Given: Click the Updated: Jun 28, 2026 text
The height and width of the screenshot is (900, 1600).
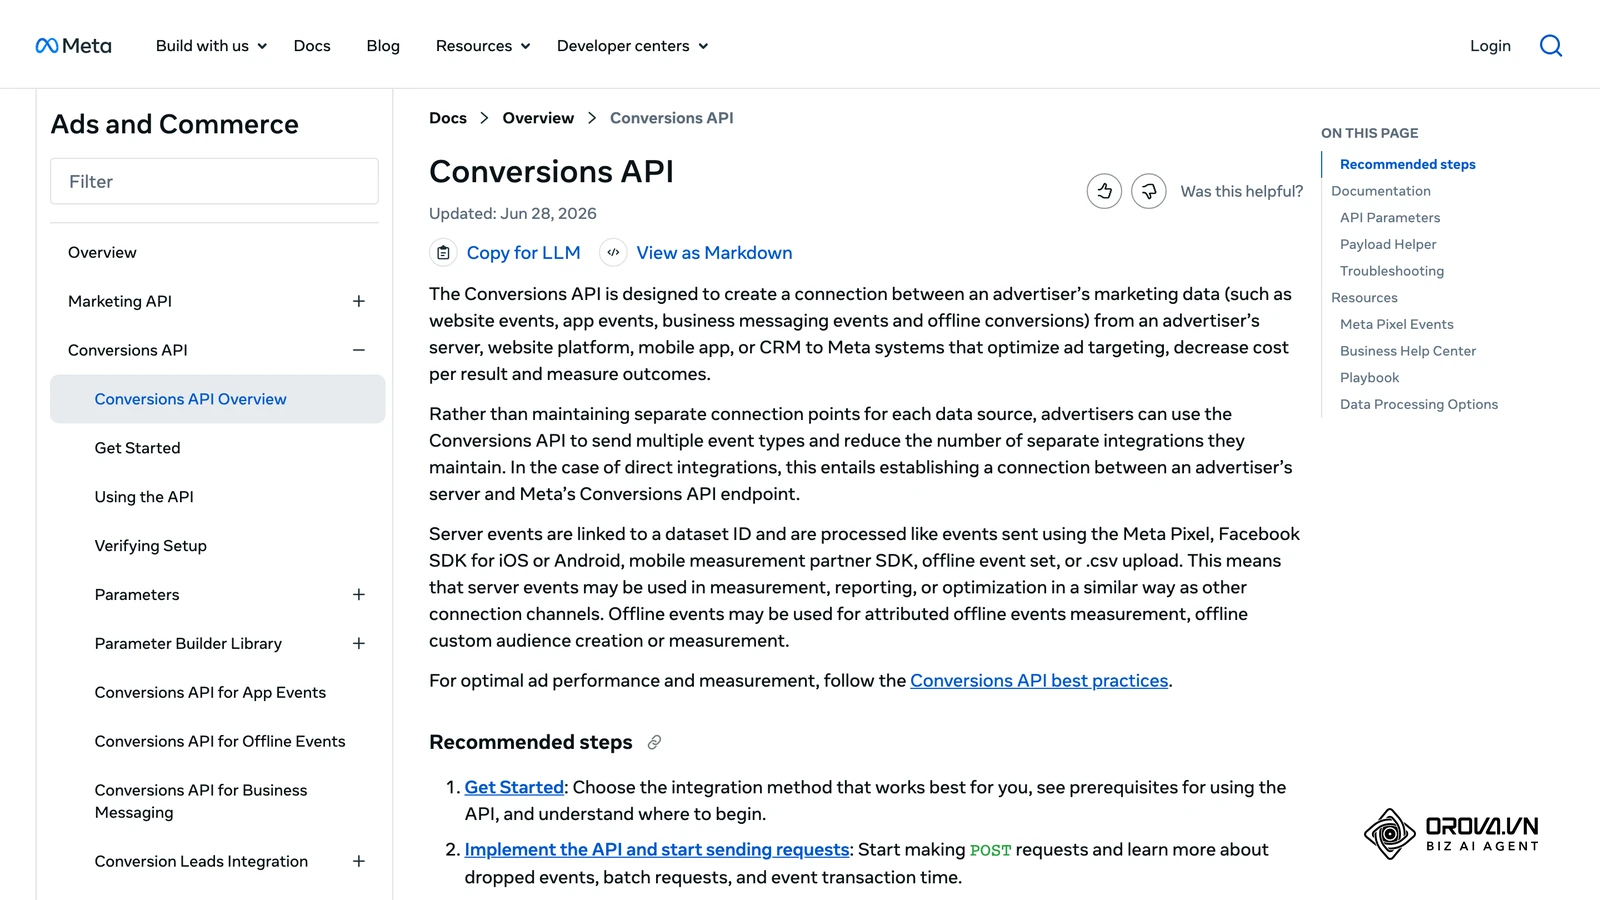Looking at the screenshot, I should click(x=513, y=214).
